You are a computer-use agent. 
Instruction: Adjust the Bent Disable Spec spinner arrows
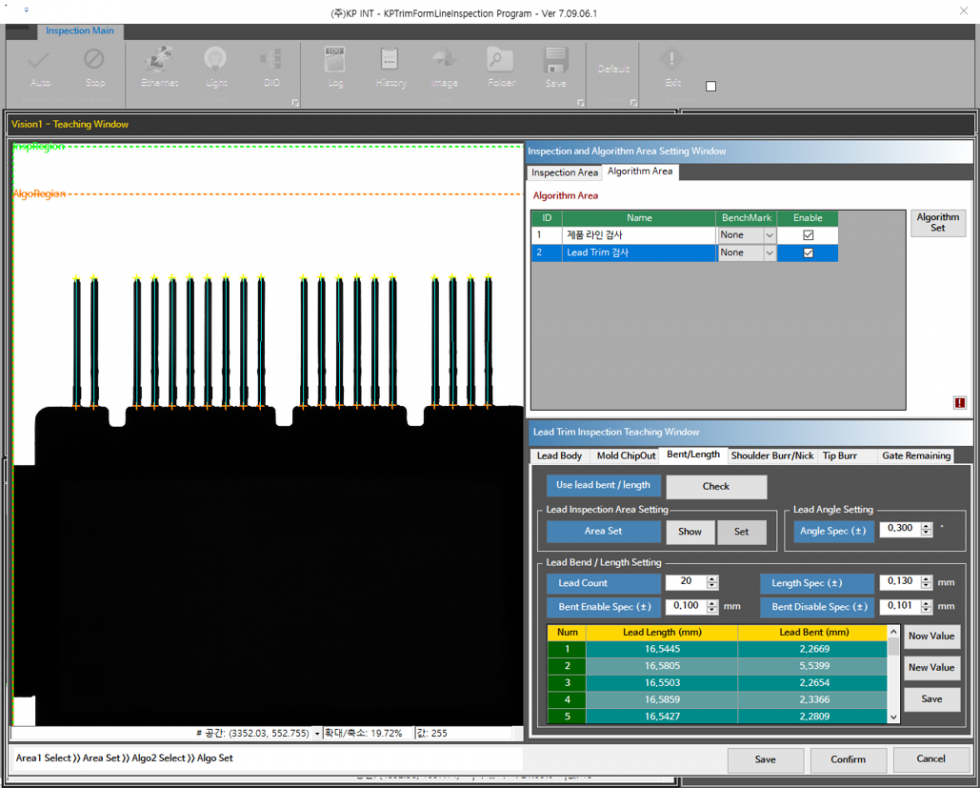point(926,606)
